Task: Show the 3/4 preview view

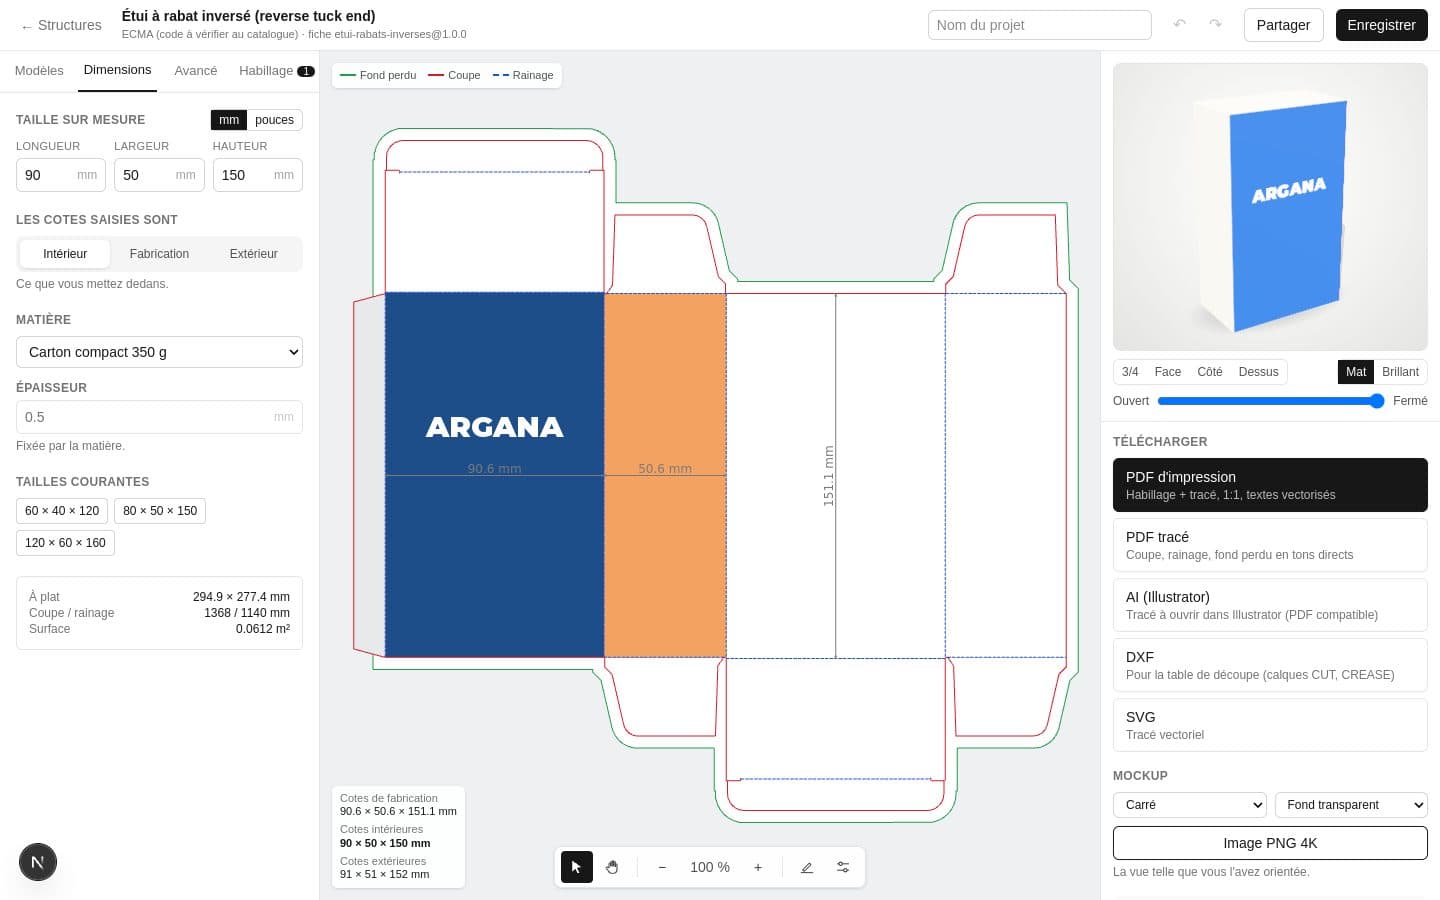Action: [1130, 372]
